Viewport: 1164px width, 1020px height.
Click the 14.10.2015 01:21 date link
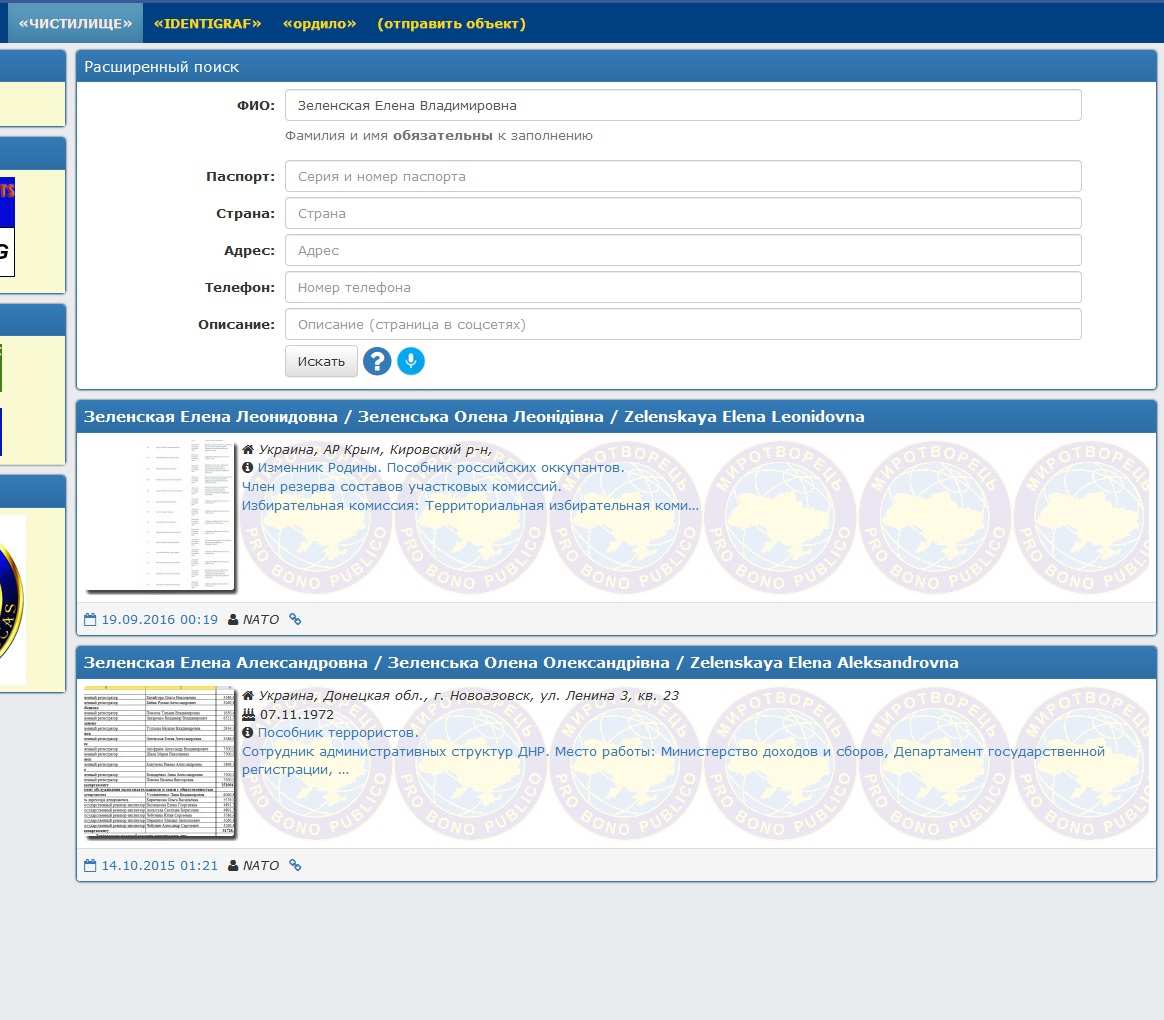pos(159,865)
